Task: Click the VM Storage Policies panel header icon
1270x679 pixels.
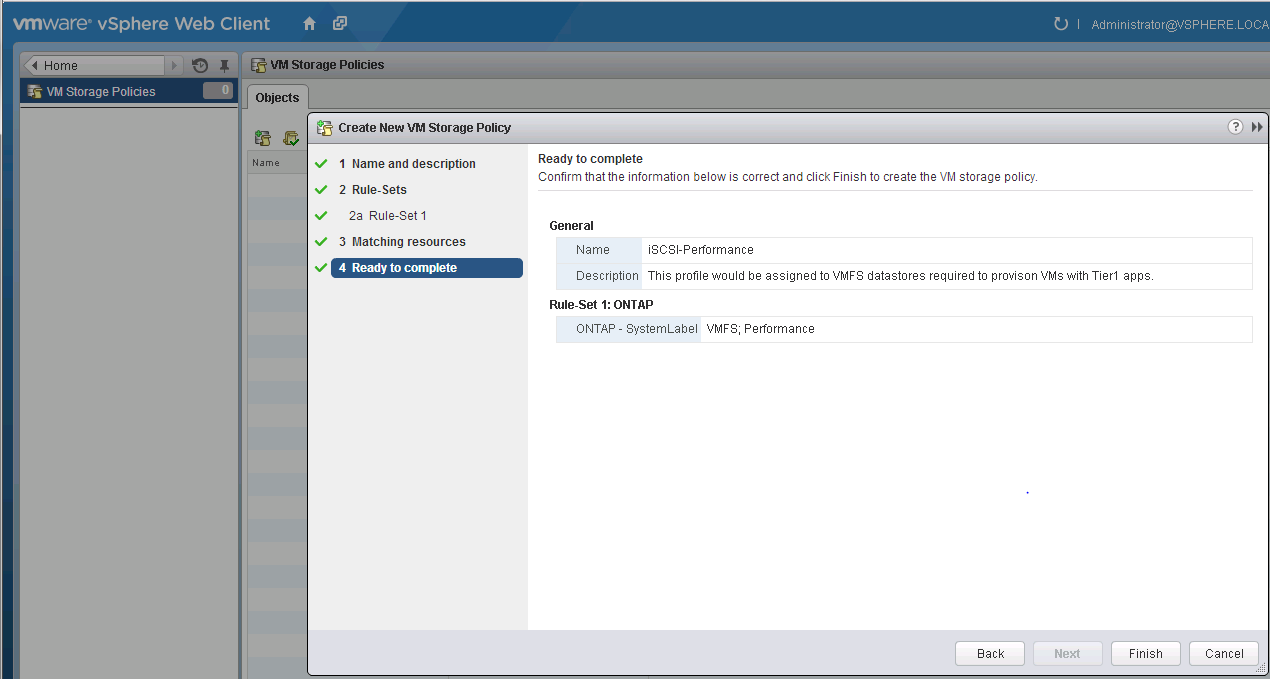Action: 258,64
